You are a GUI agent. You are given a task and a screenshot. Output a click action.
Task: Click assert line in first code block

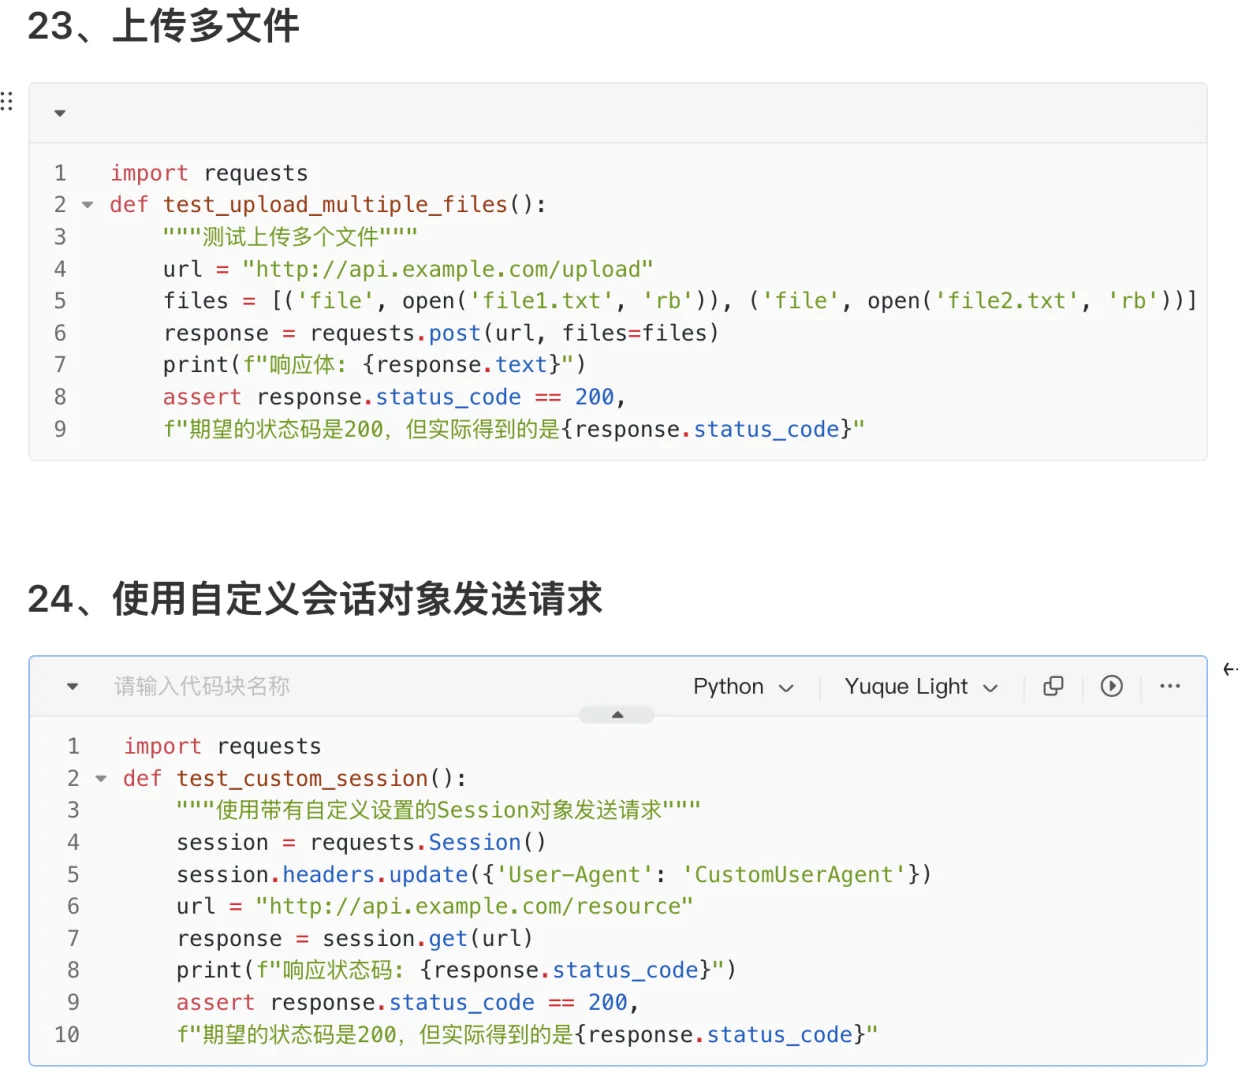[x=394, y=397]
